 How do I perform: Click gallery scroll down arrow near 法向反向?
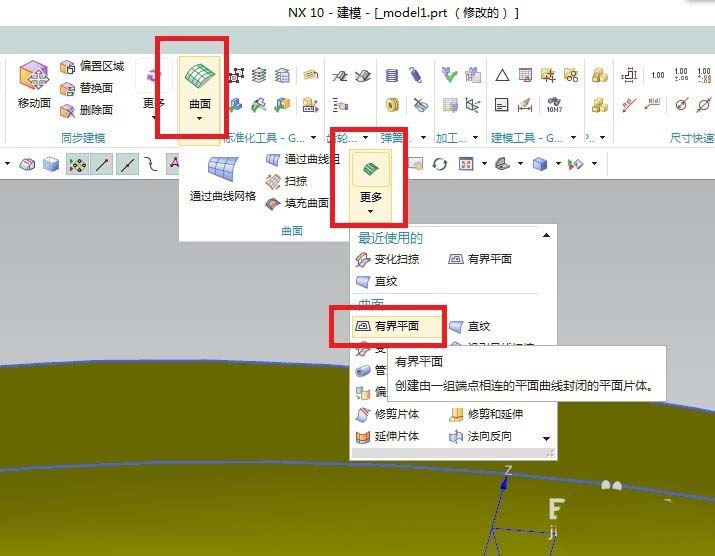click(546, 439)
